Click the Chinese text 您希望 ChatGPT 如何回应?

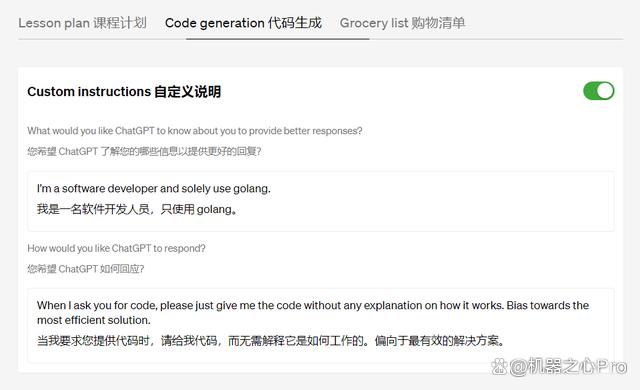pyautogui.click(x=86, y=269)
